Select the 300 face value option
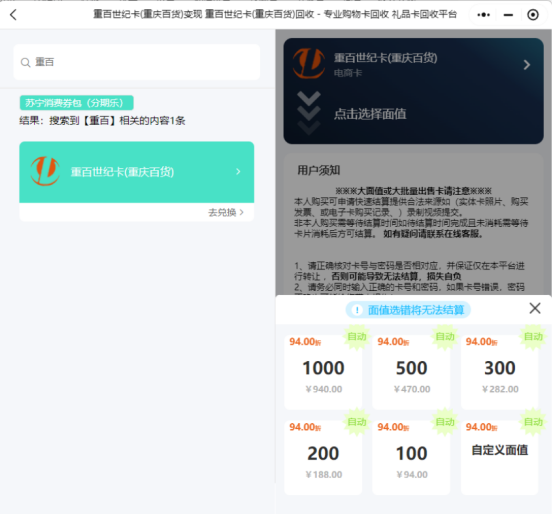Image resolution: width=554 pixels, height=515 pixels. 500,372
